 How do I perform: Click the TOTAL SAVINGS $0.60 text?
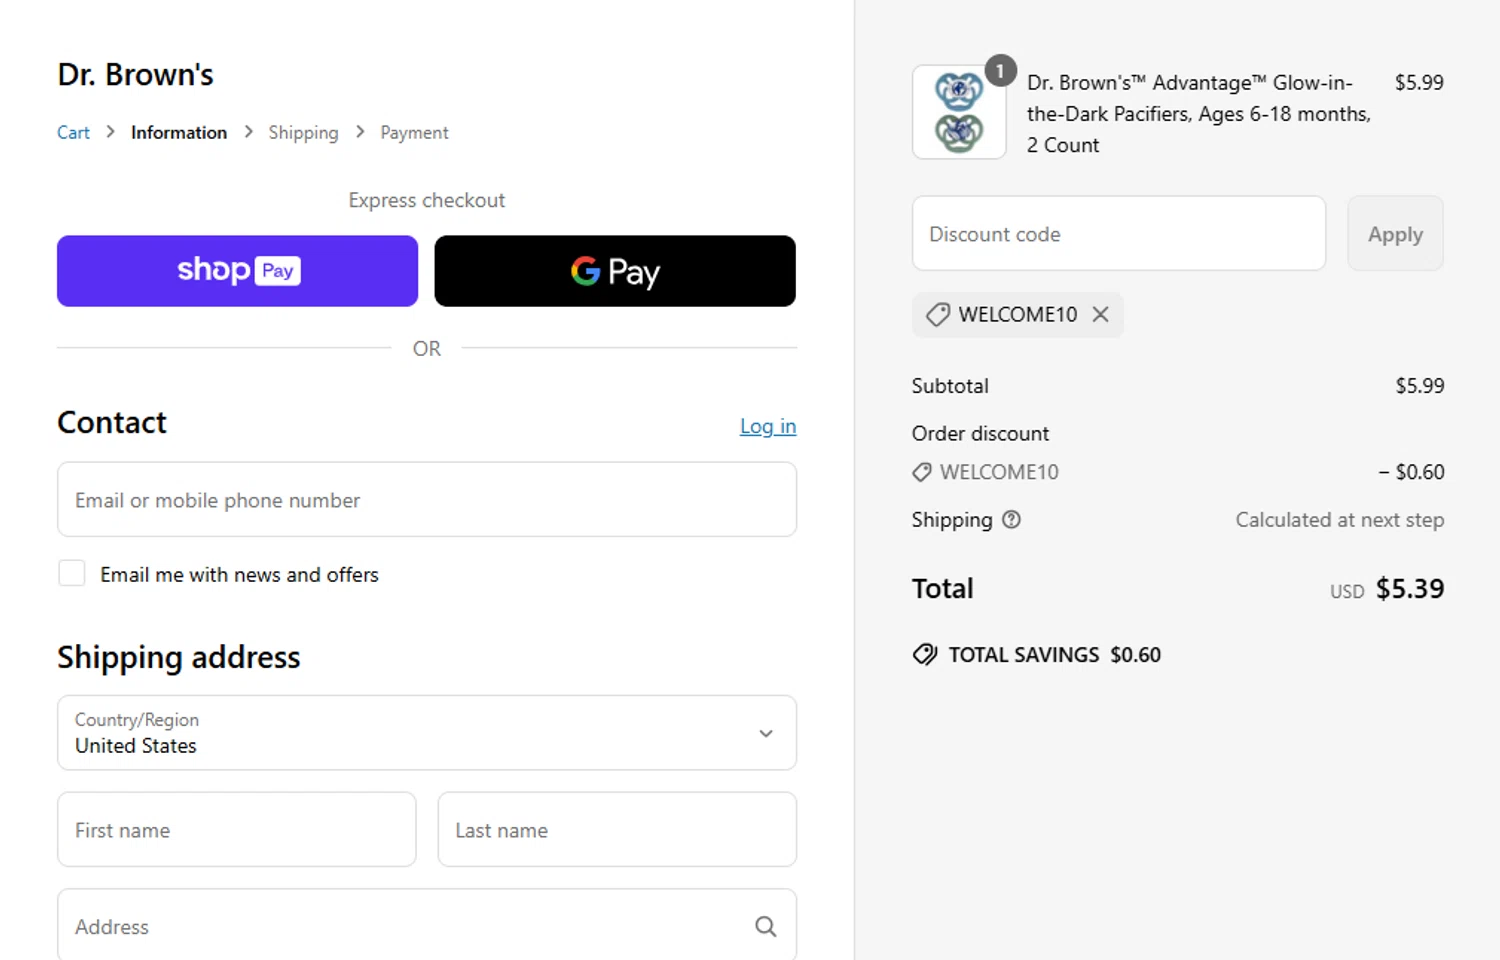click(x=1054, y=655)
